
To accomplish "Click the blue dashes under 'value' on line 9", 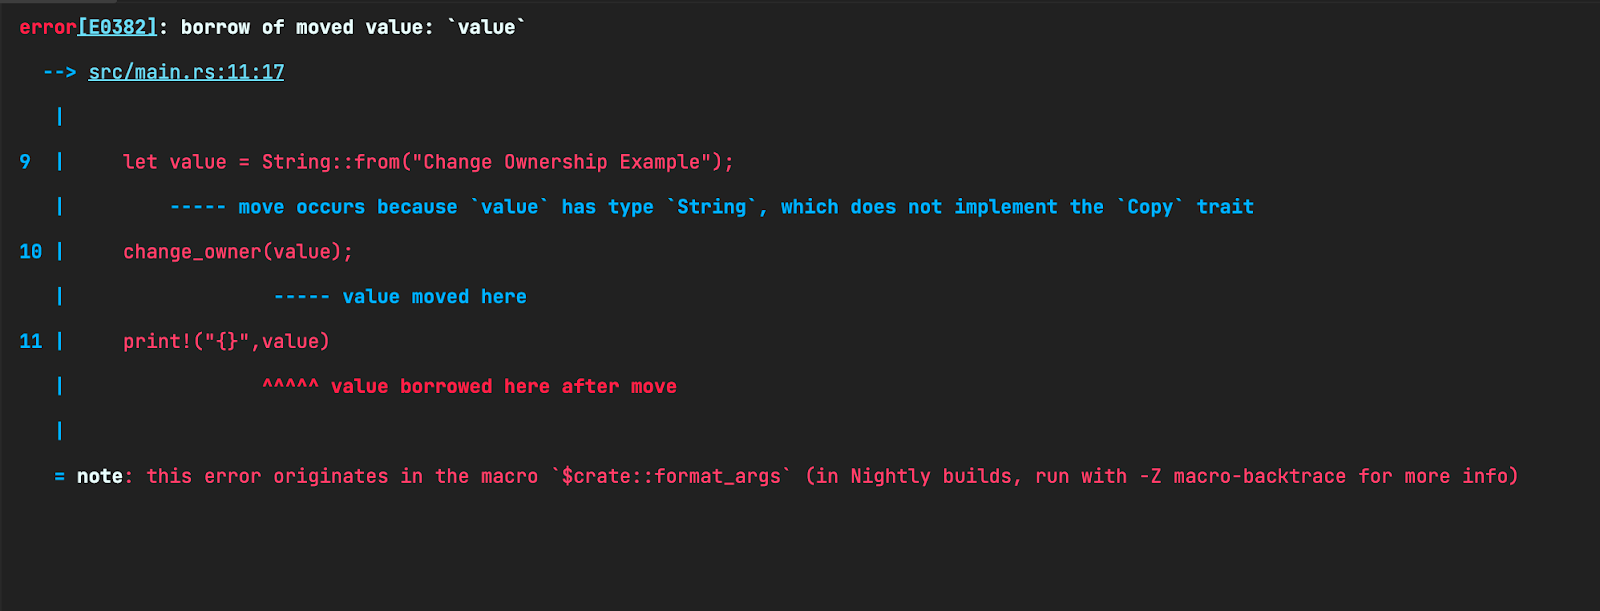I will [x=198, y=207].
